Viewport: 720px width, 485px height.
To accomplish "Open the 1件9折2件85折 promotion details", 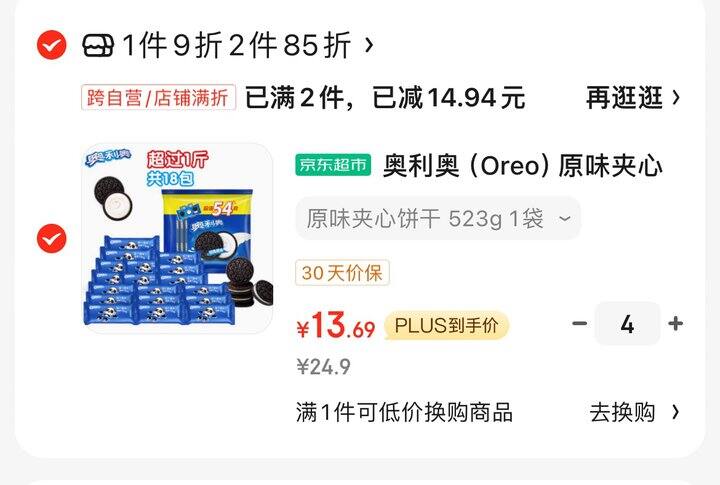I will 237,45.
